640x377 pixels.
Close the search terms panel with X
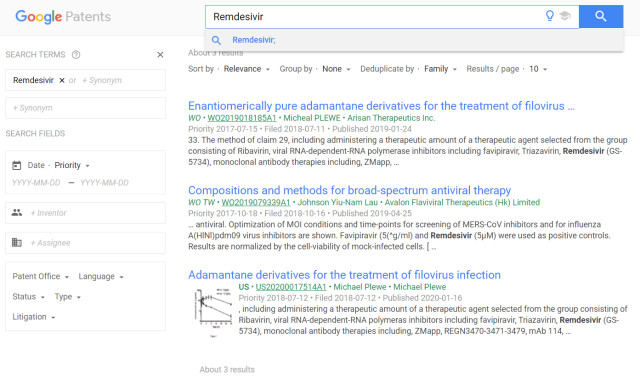(160, 55)
